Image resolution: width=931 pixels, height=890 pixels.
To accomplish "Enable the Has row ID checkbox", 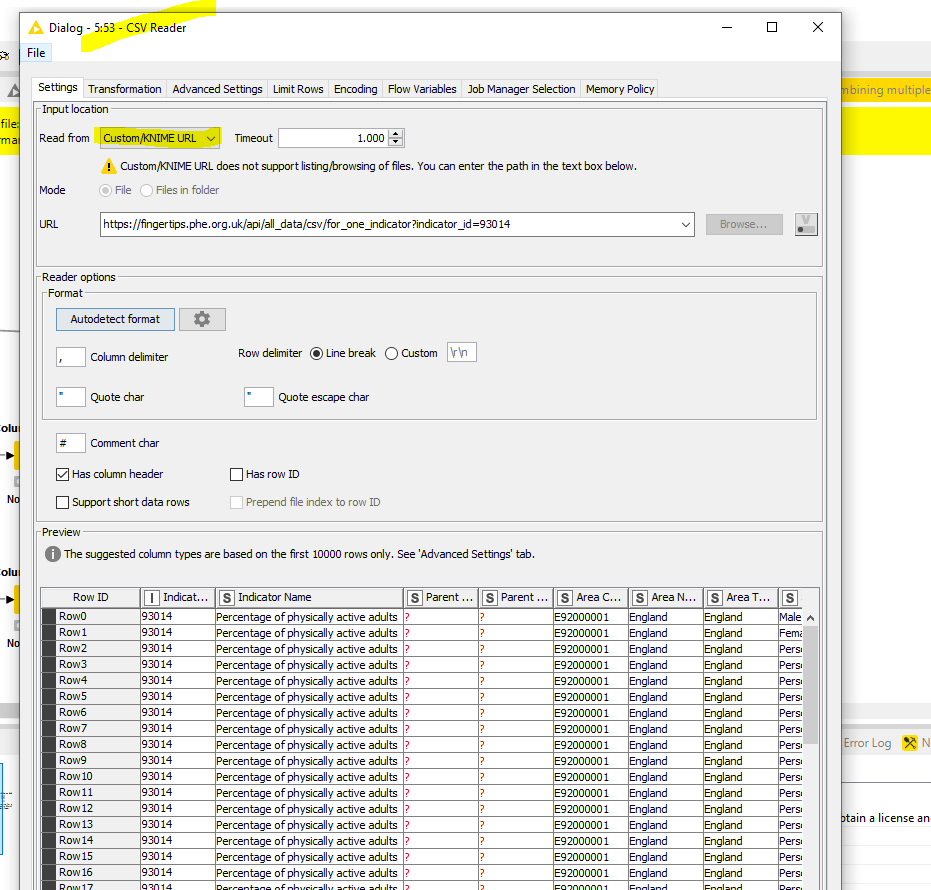I will tap(237, 474).
